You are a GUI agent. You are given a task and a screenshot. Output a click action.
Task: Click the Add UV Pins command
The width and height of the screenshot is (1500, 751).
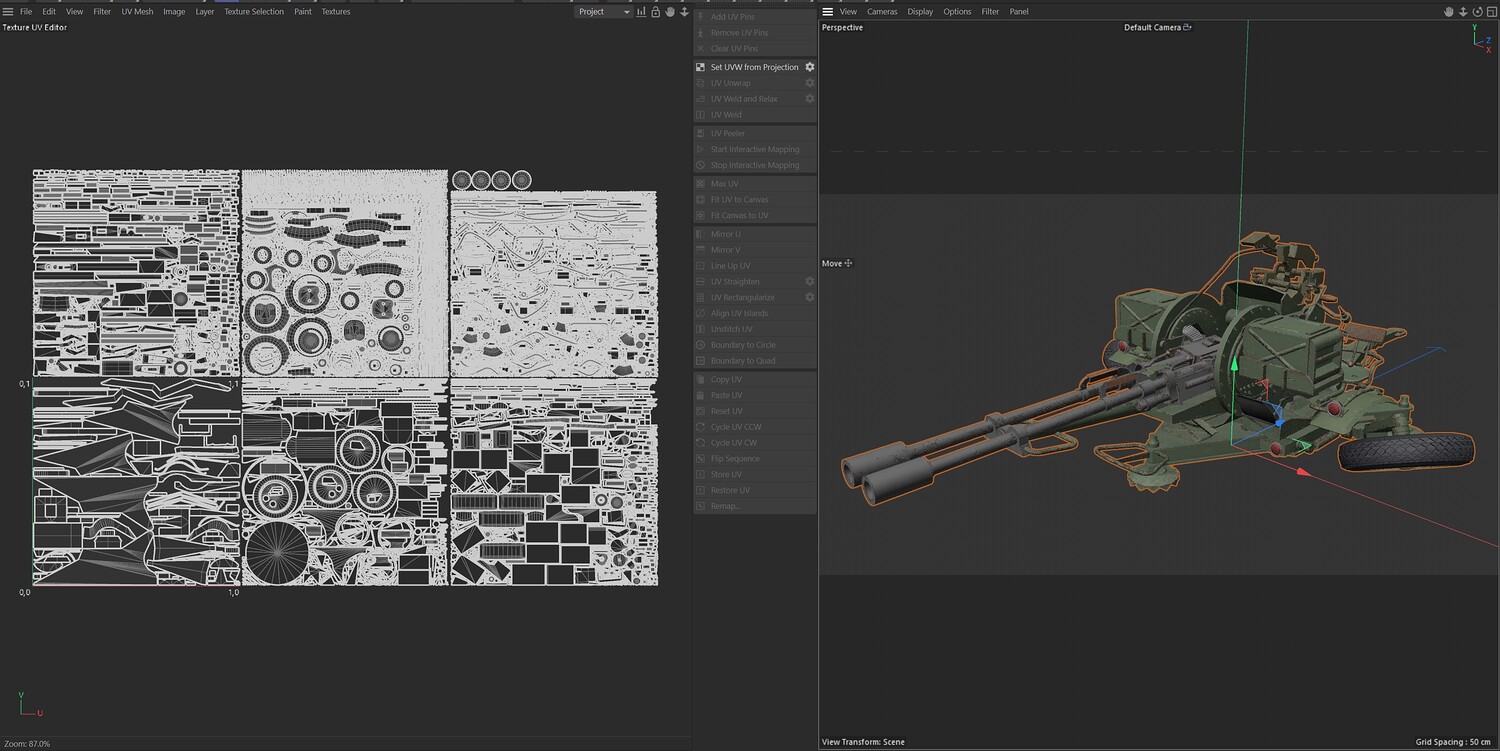click(755, 17)
